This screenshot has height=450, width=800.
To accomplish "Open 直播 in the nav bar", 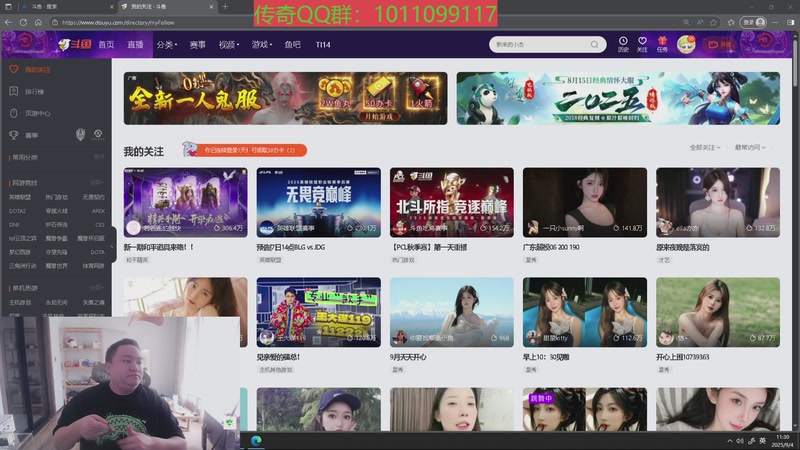I will pos(135,45).
